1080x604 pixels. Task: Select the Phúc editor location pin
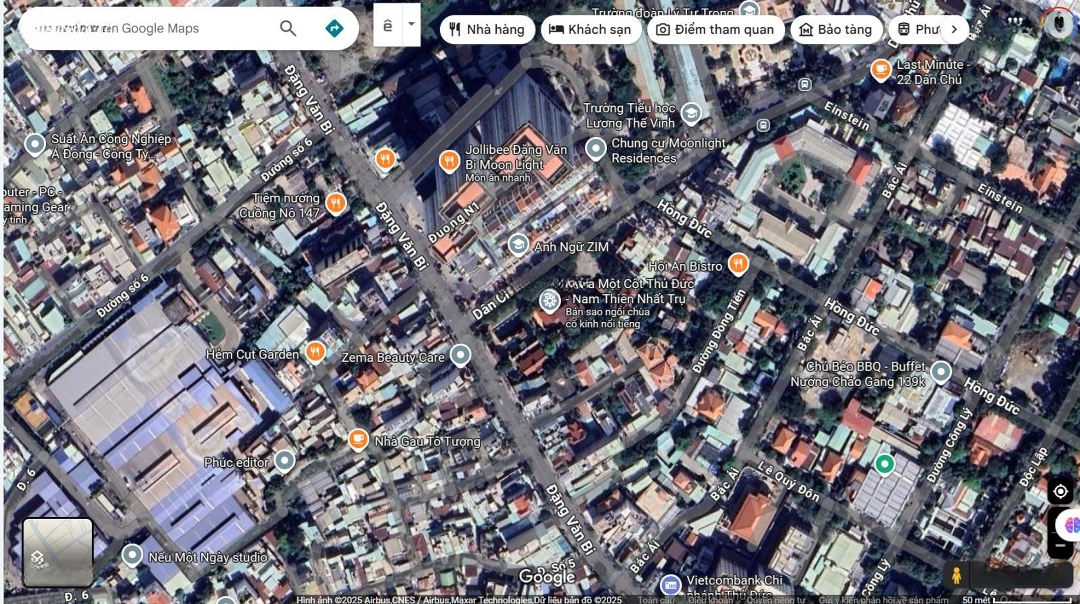(284, 461)
